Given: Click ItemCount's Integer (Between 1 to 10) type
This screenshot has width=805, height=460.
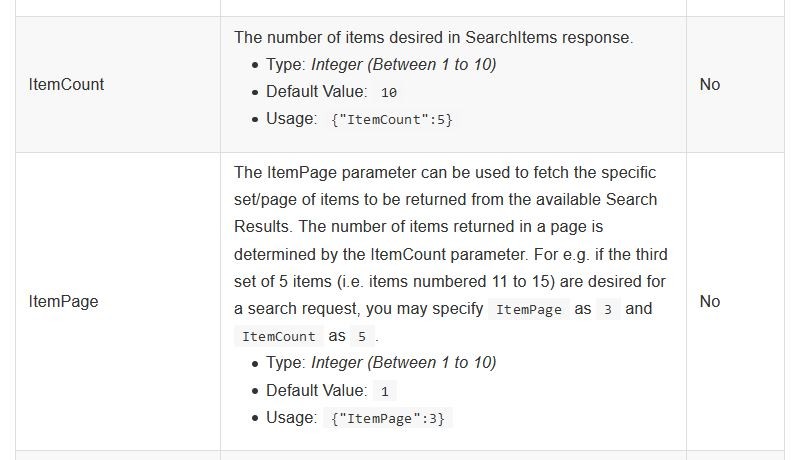Looking at the screenshot, I should coord(404,65).
